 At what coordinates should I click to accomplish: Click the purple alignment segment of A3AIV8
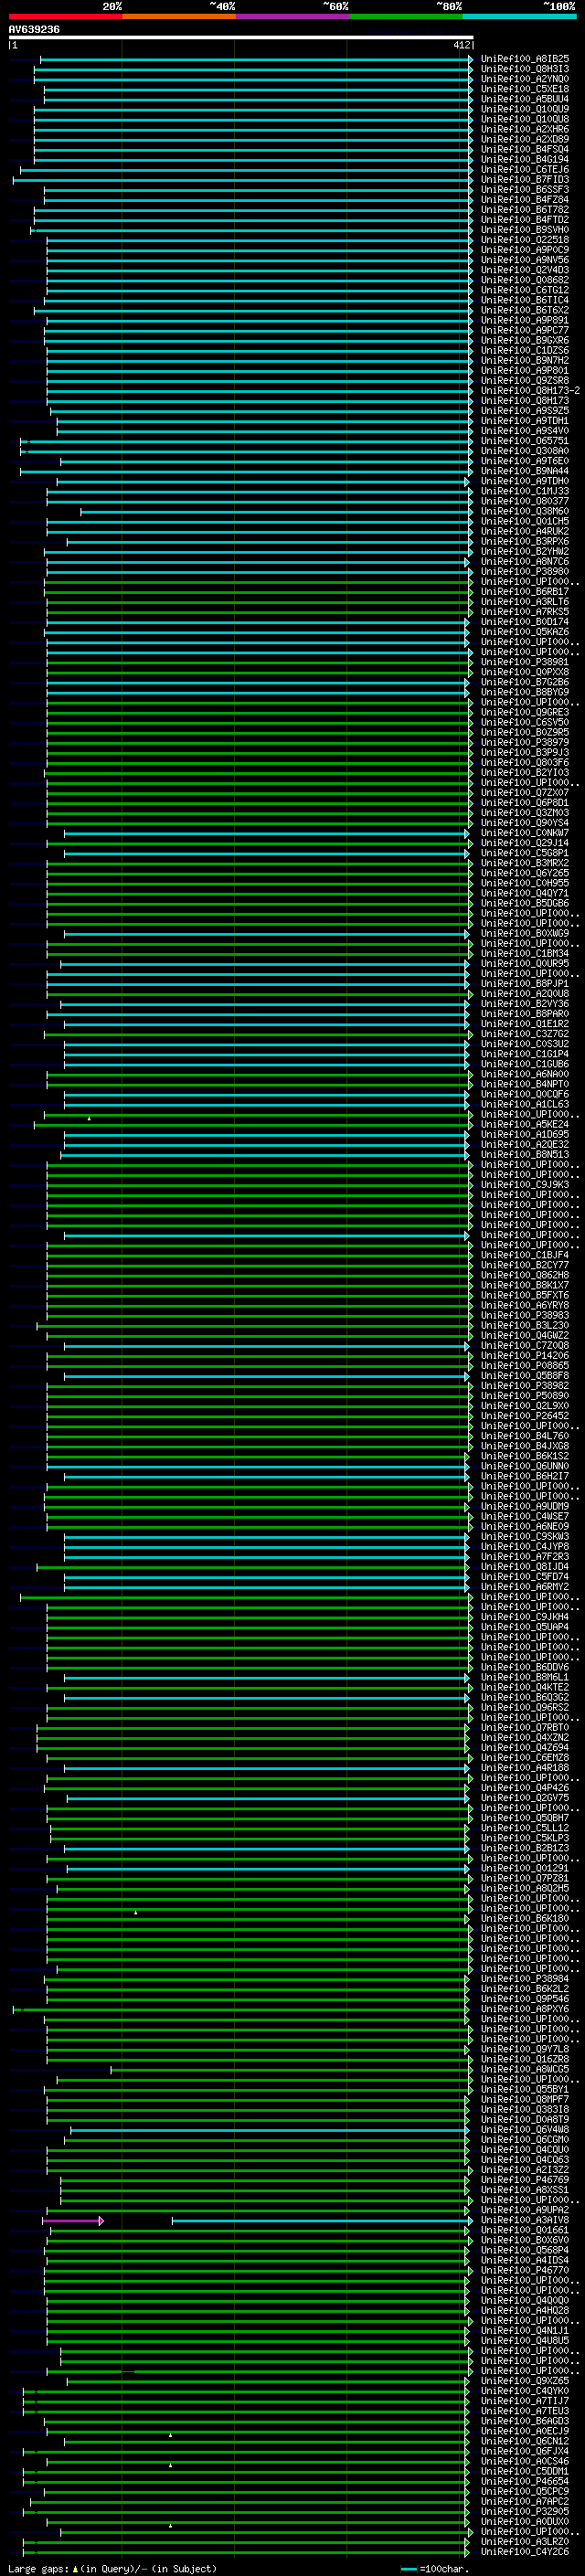point(72,2220)
